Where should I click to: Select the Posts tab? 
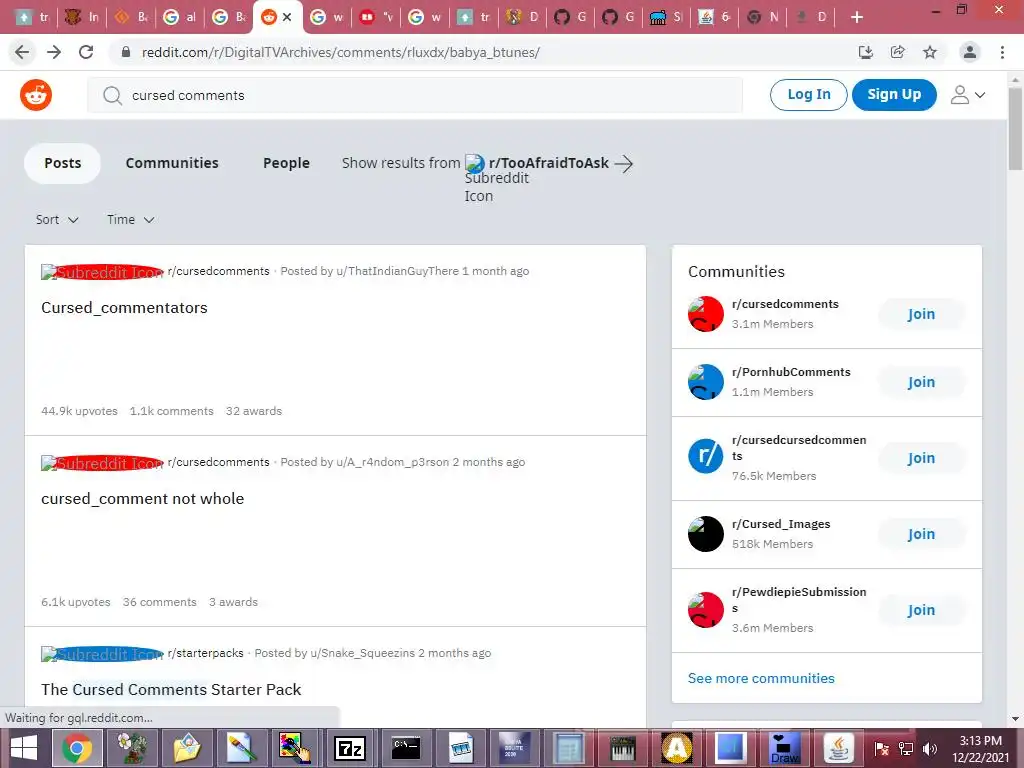point(63,163)
